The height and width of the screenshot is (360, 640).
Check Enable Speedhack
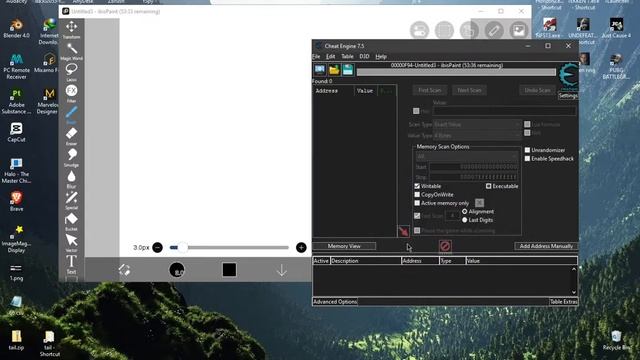pyautogui.click(x=527, y=159)
